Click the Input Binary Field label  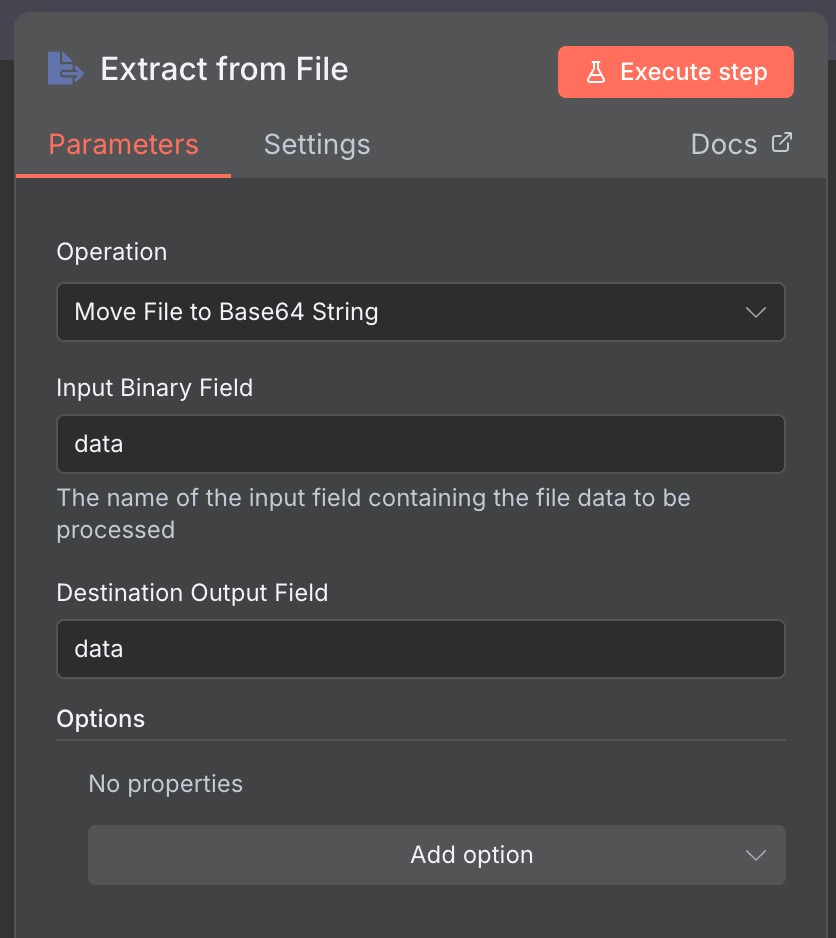coord(155,388)
